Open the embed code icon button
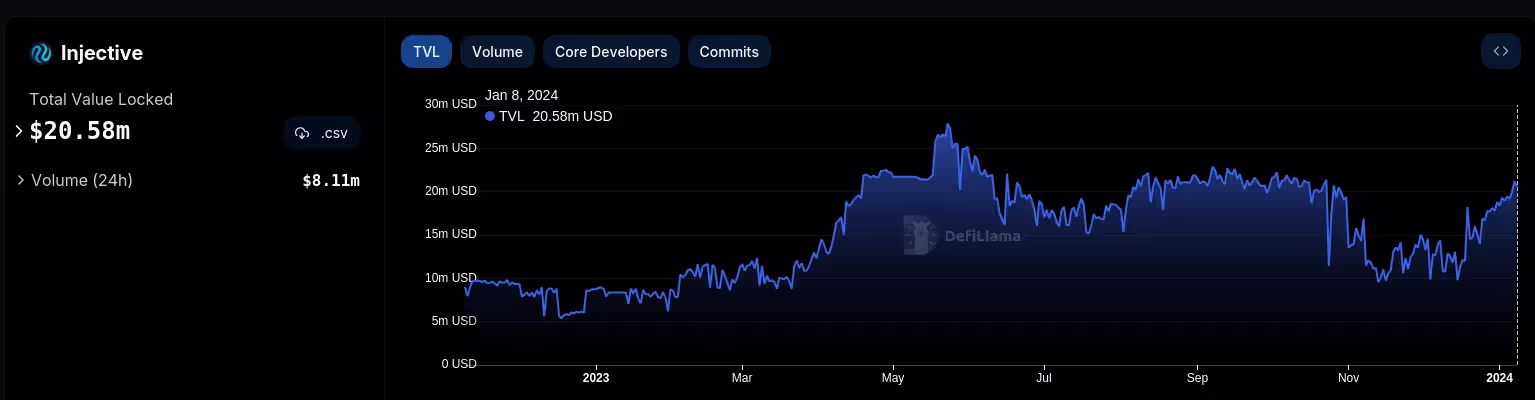The height and width of the screenshot is (400, 1535). click(x=1500, y=51)
